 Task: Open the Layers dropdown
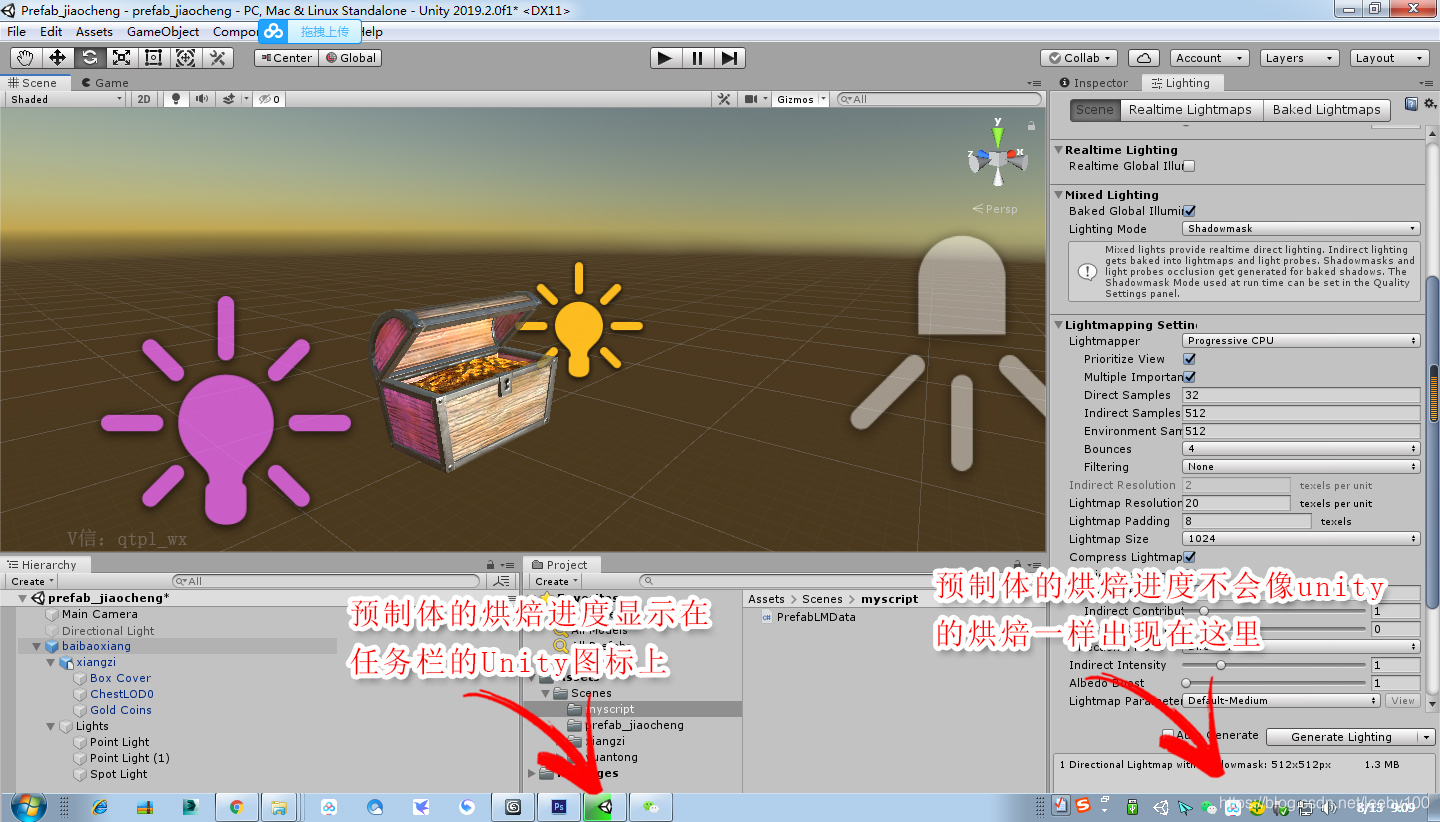point(1299,58)
